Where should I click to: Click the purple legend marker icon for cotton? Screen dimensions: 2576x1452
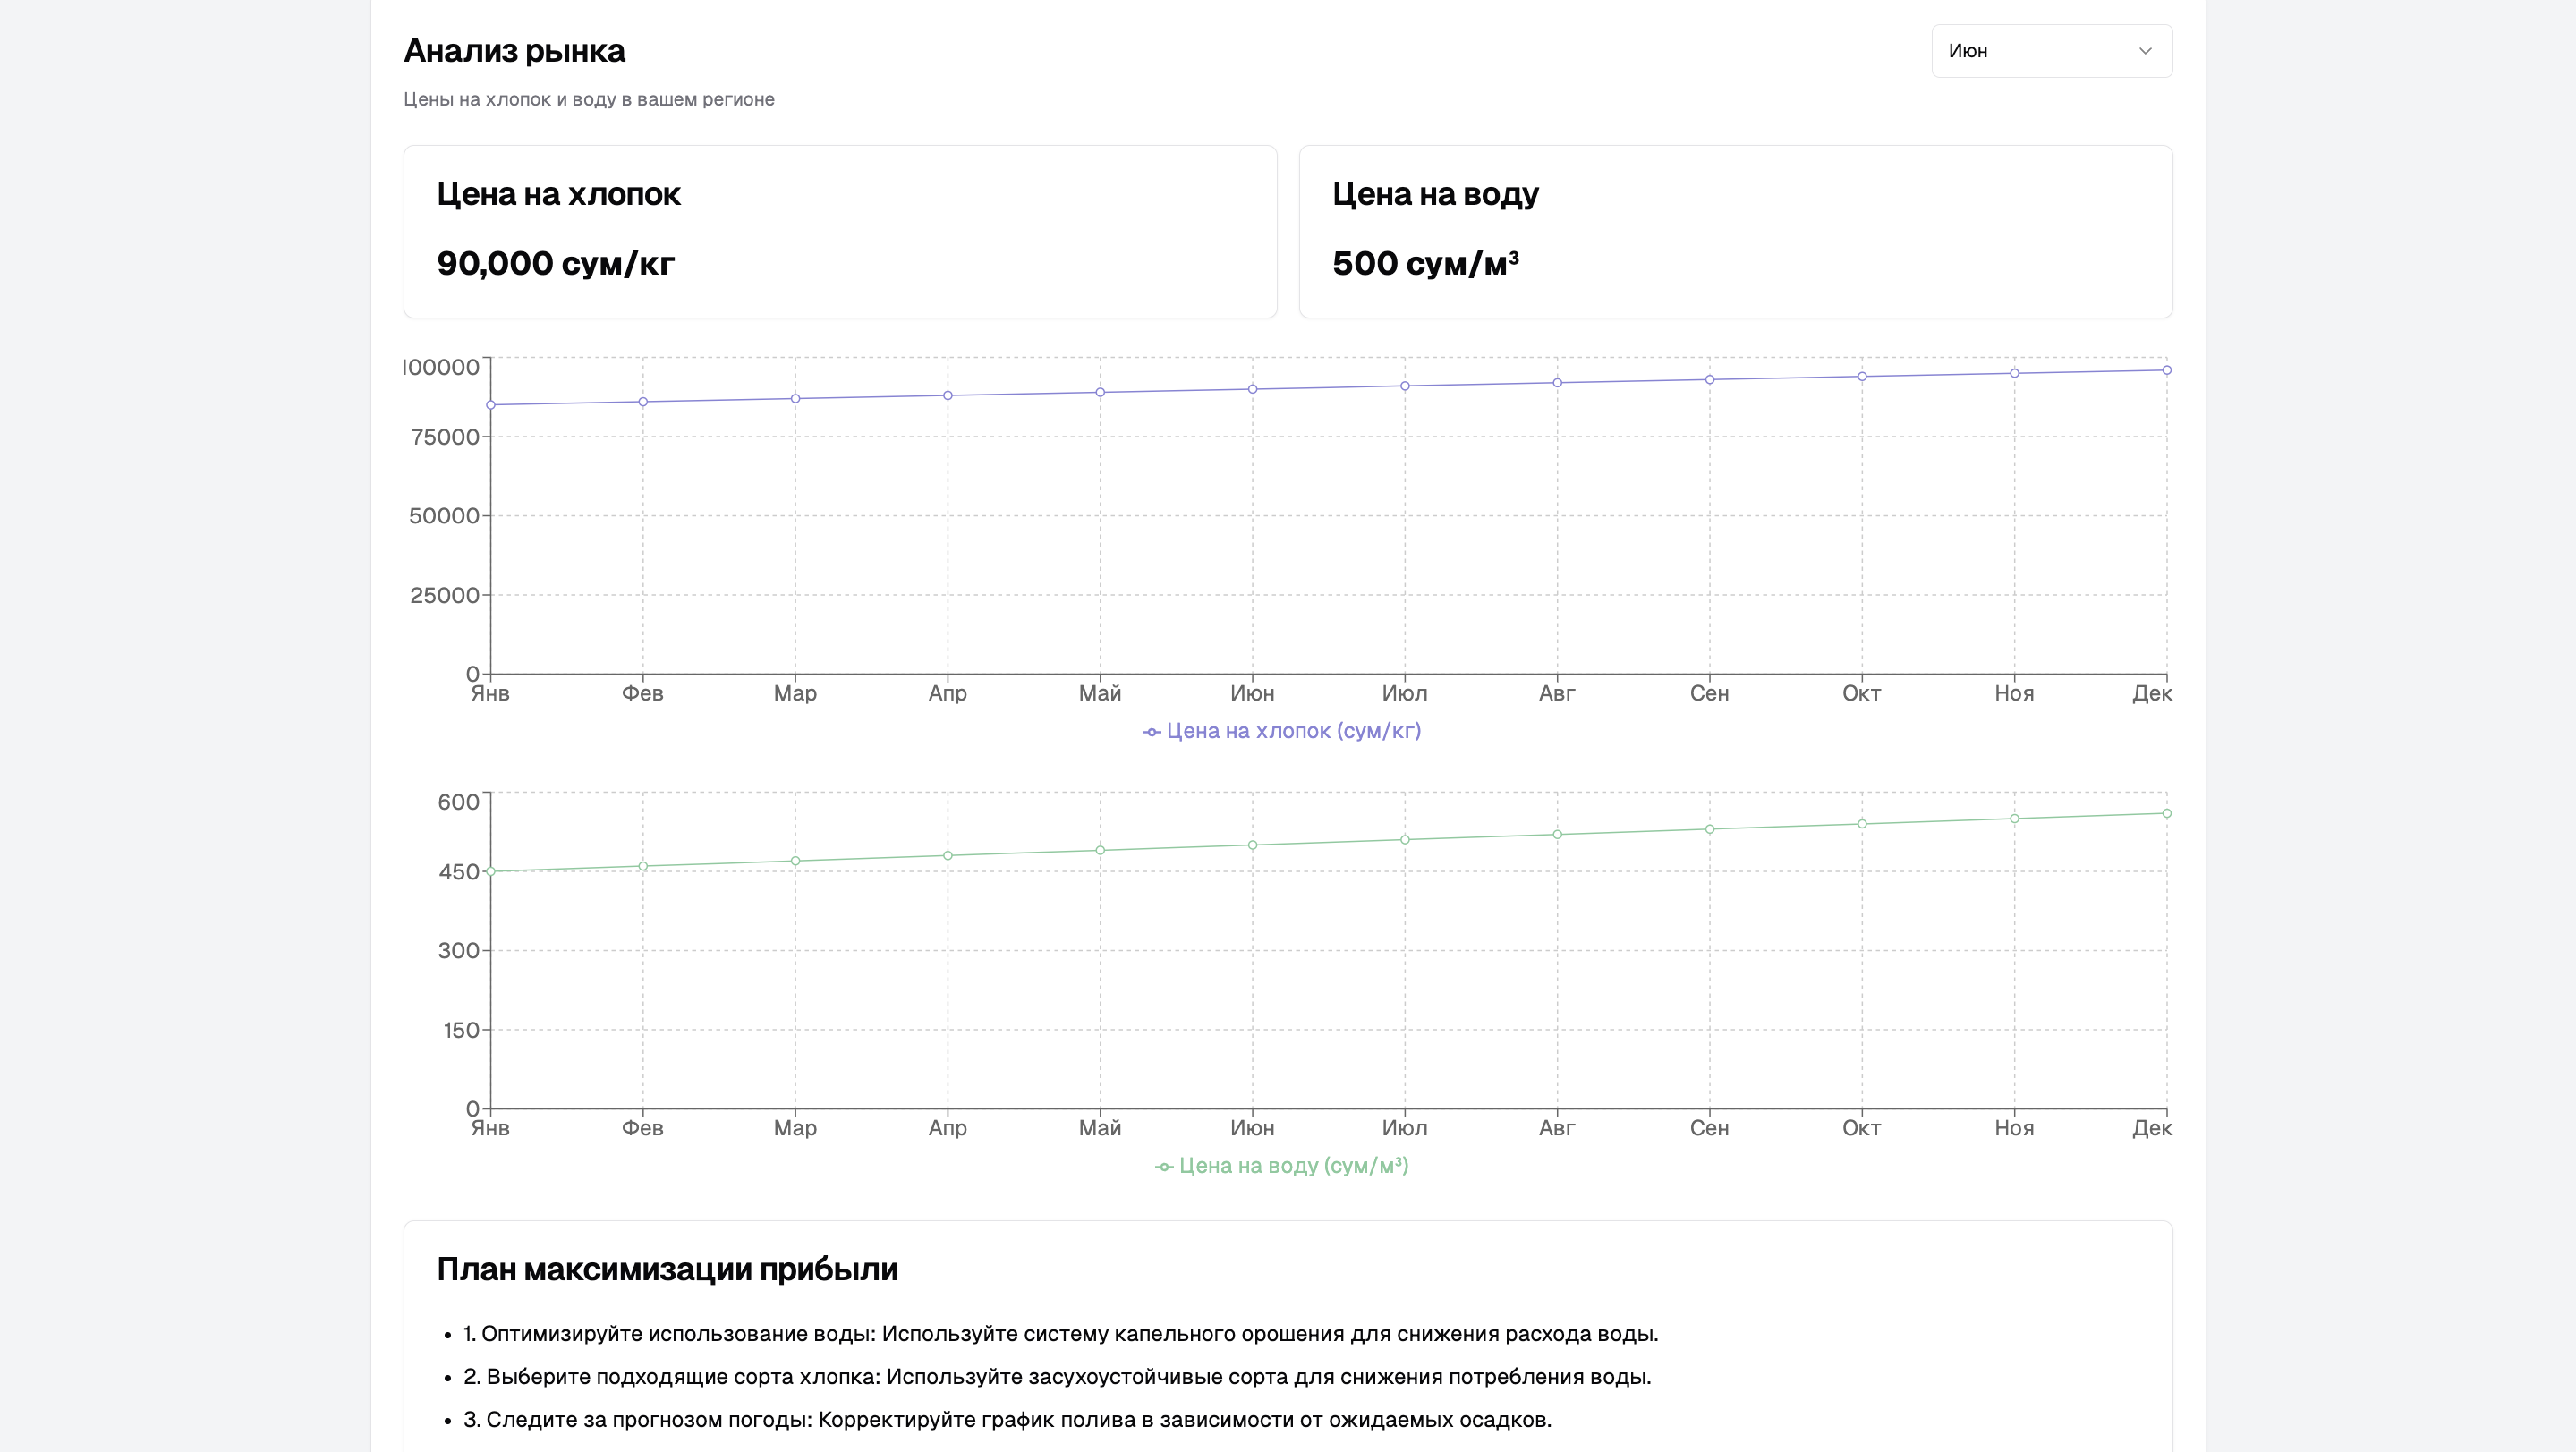1151,733
